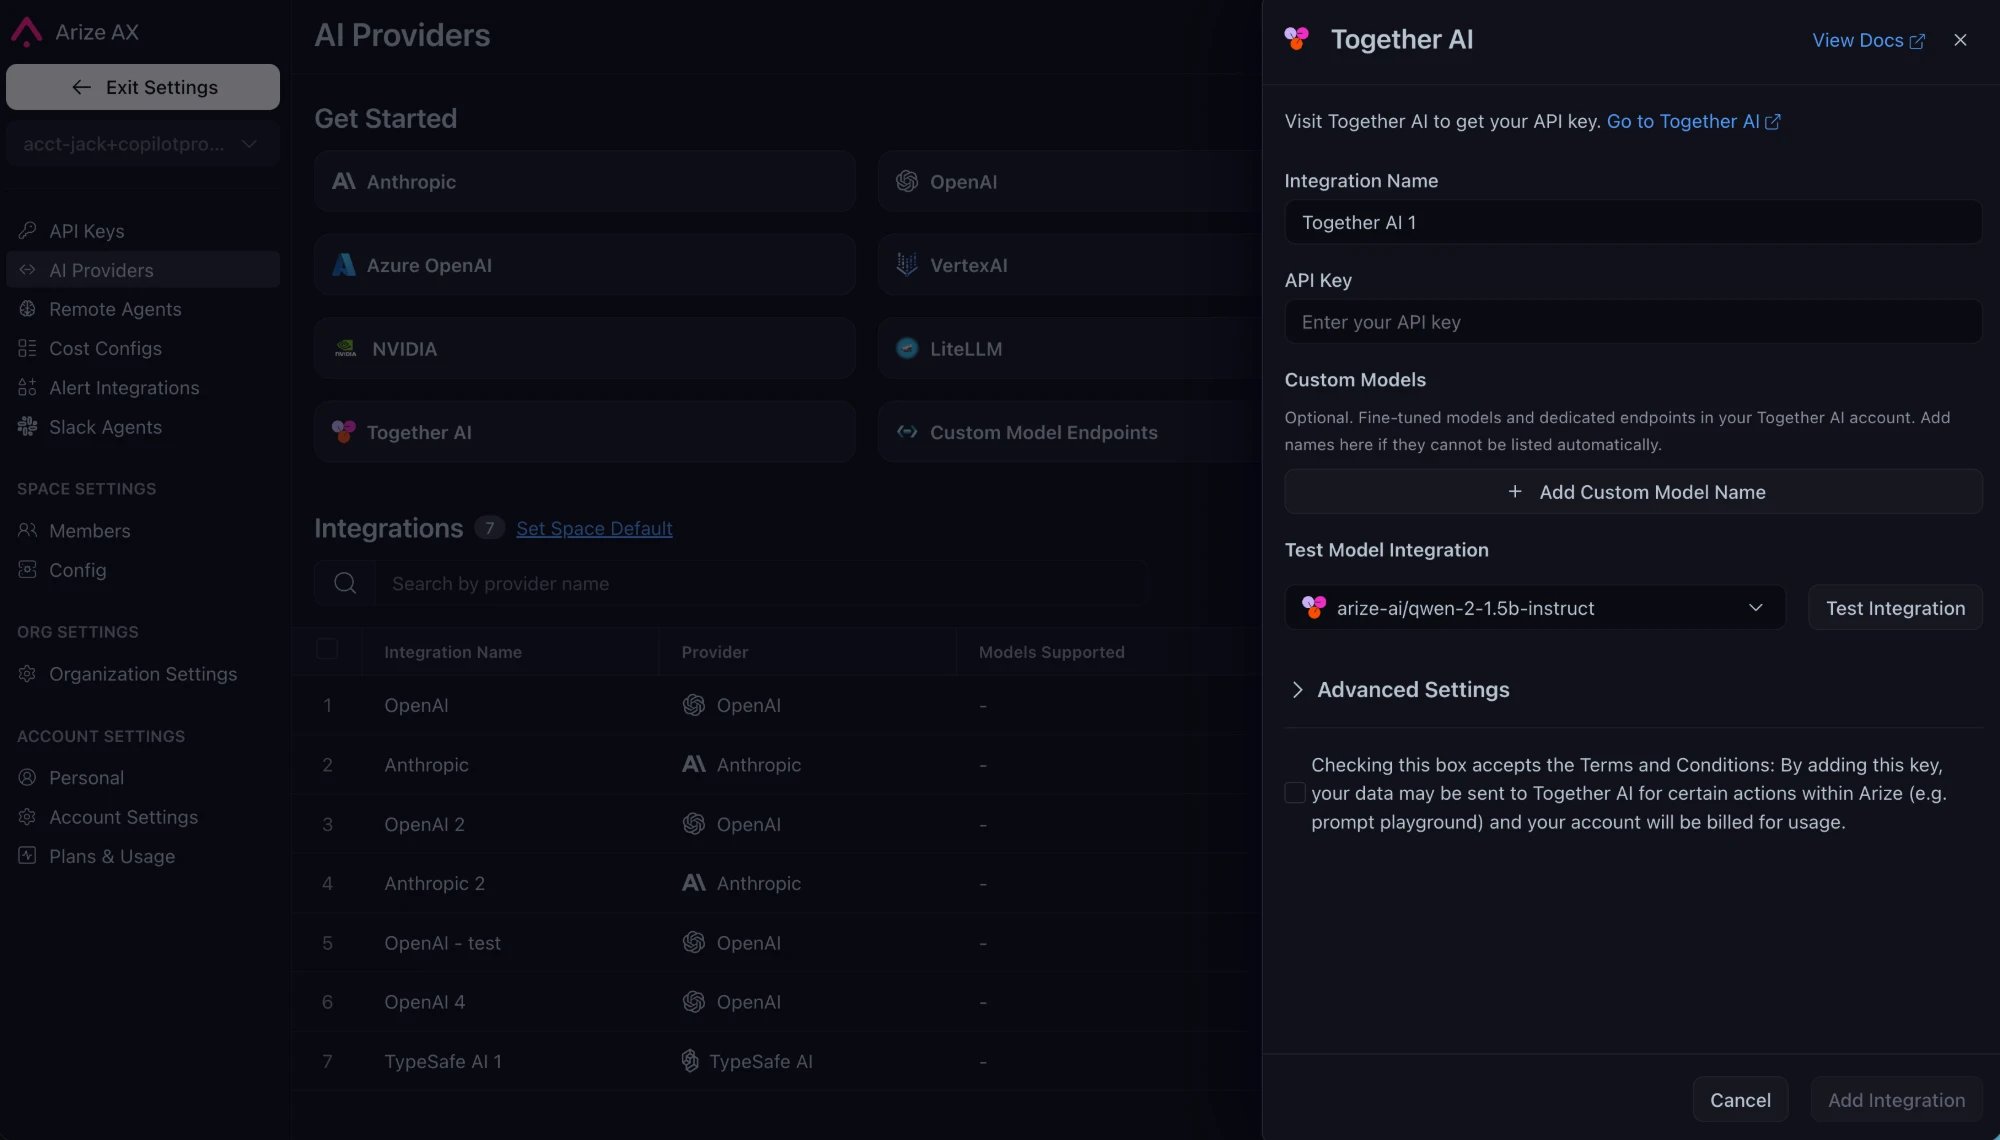
Task: Click the Remote Agents sidebar icon
Action: click(27, 309)
